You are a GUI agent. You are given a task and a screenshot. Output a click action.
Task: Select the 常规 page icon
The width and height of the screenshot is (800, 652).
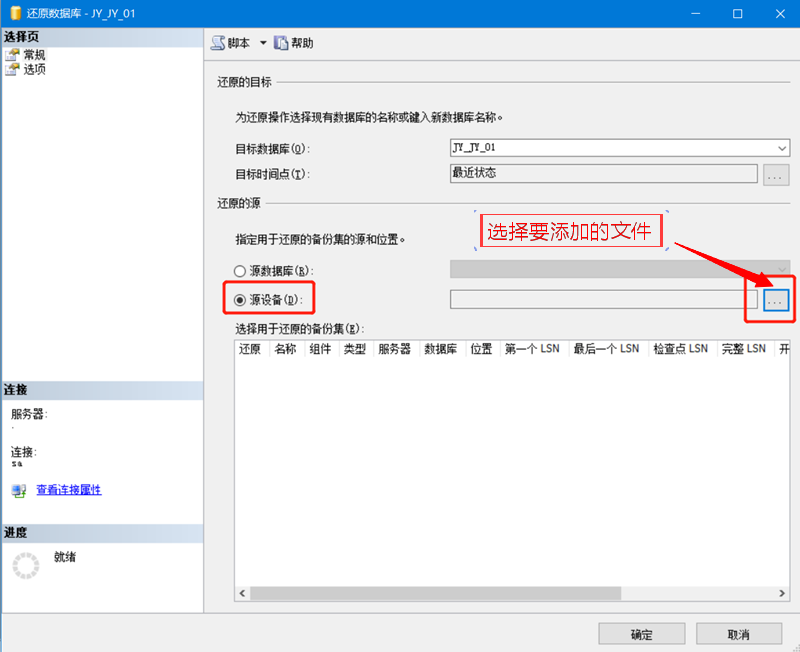pos(12,55)
